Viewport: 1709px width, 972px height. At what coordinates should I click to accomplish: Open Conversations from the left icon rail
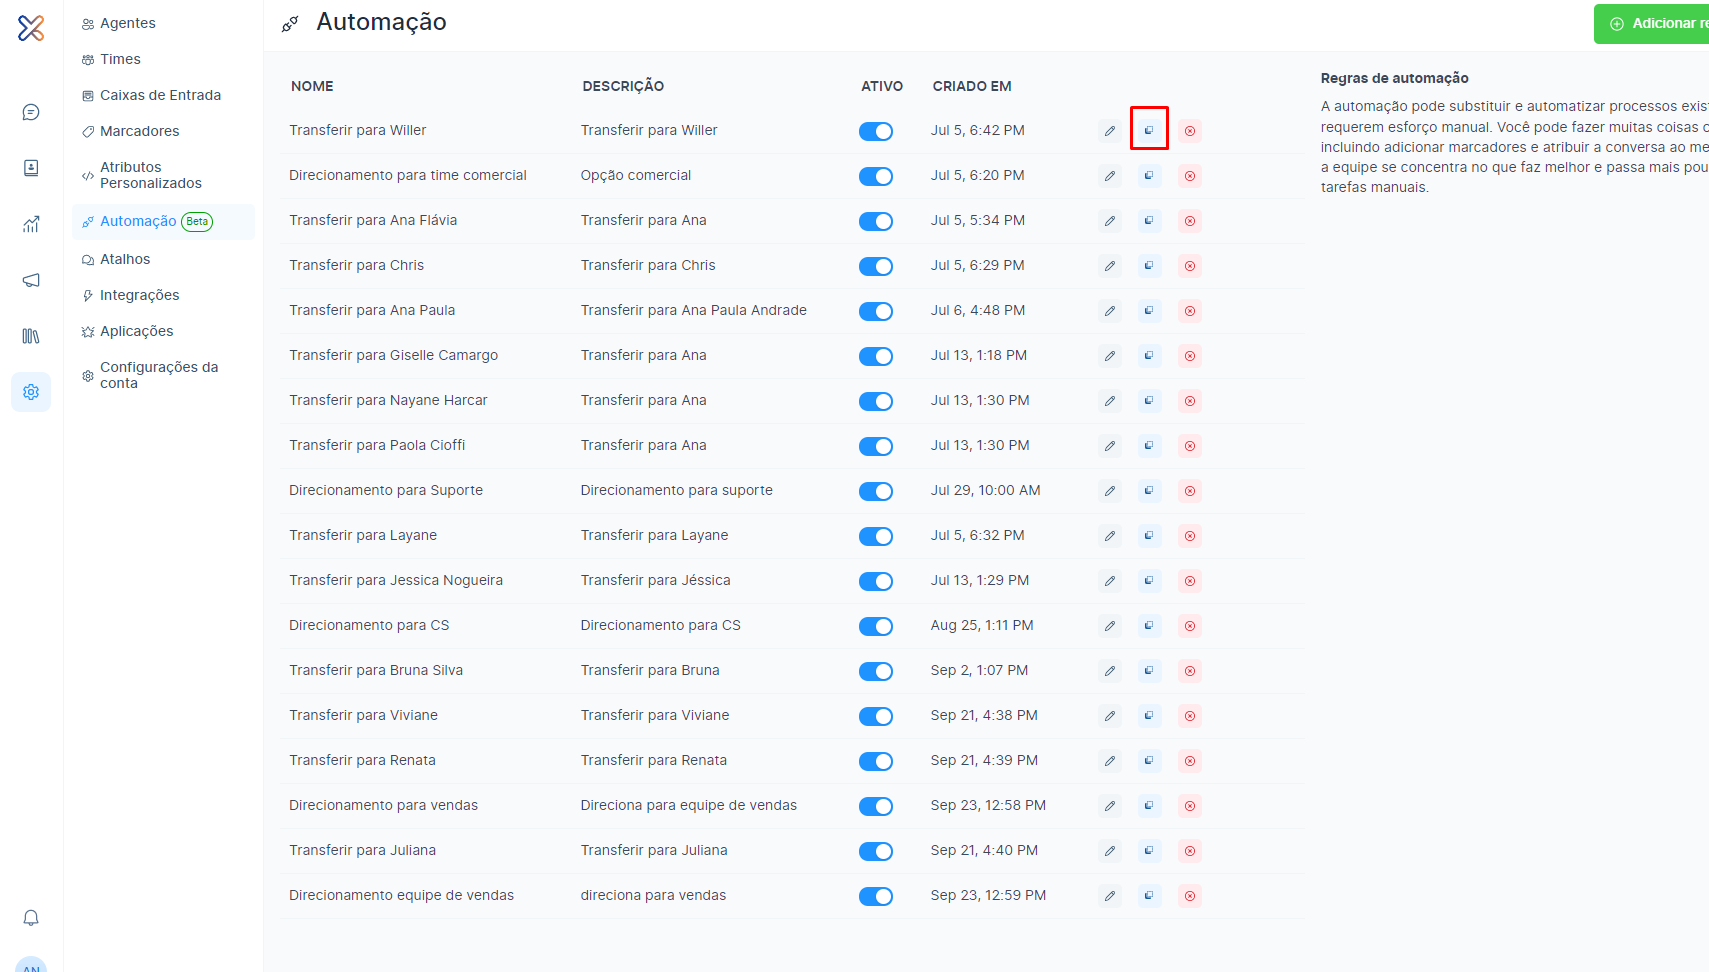pos(31,112)
